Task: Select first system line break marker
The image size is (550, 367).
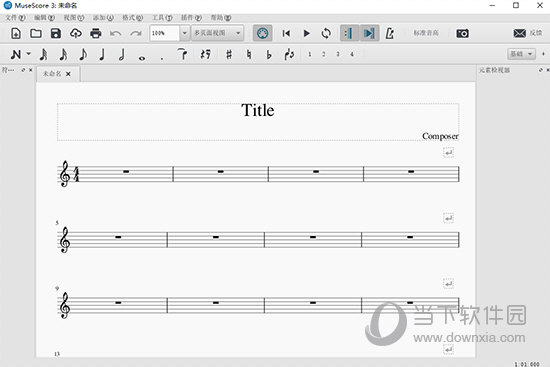Action: 448,152
